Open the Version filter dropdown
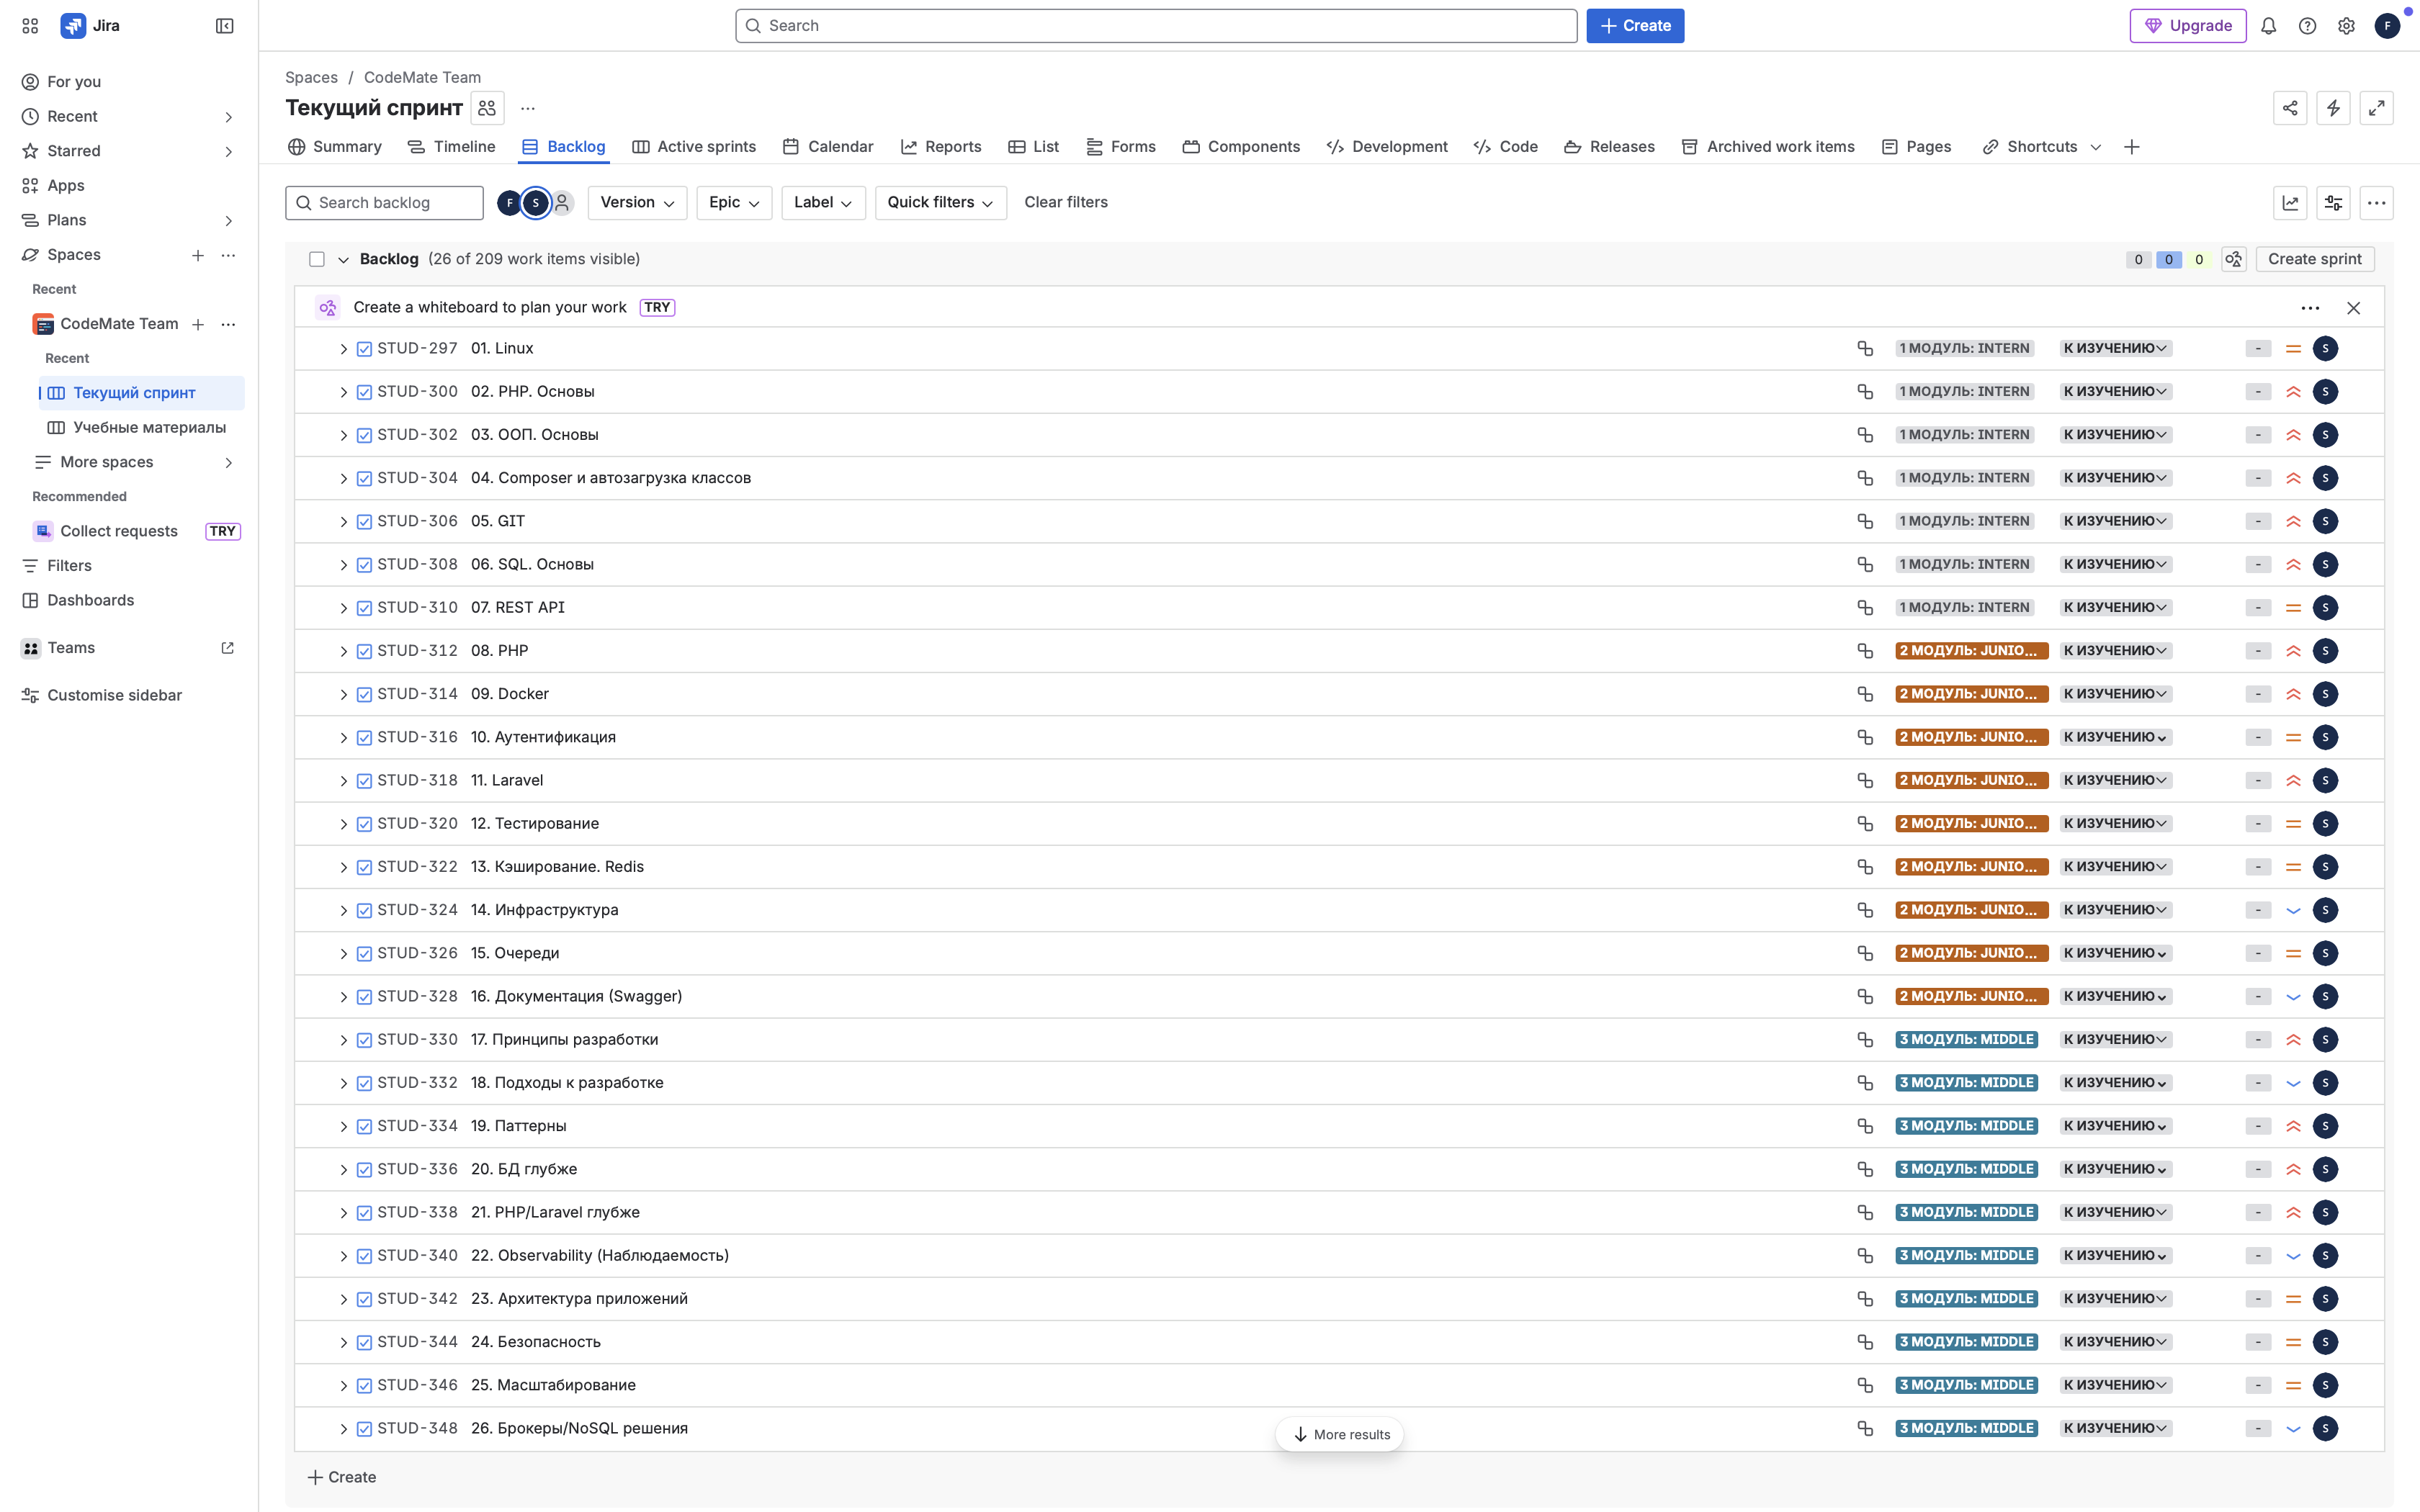 (x=637, y=202)
